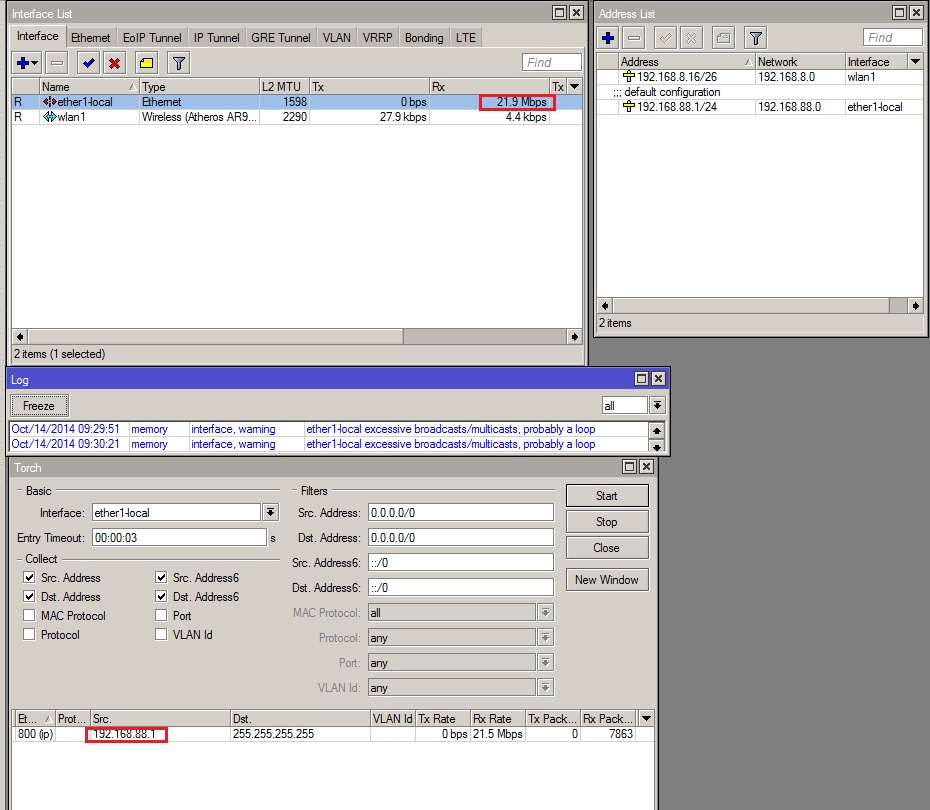The height and width of the screenshot is (810, 930).
Task: Maximize the Log window
Action: (641, 378)
